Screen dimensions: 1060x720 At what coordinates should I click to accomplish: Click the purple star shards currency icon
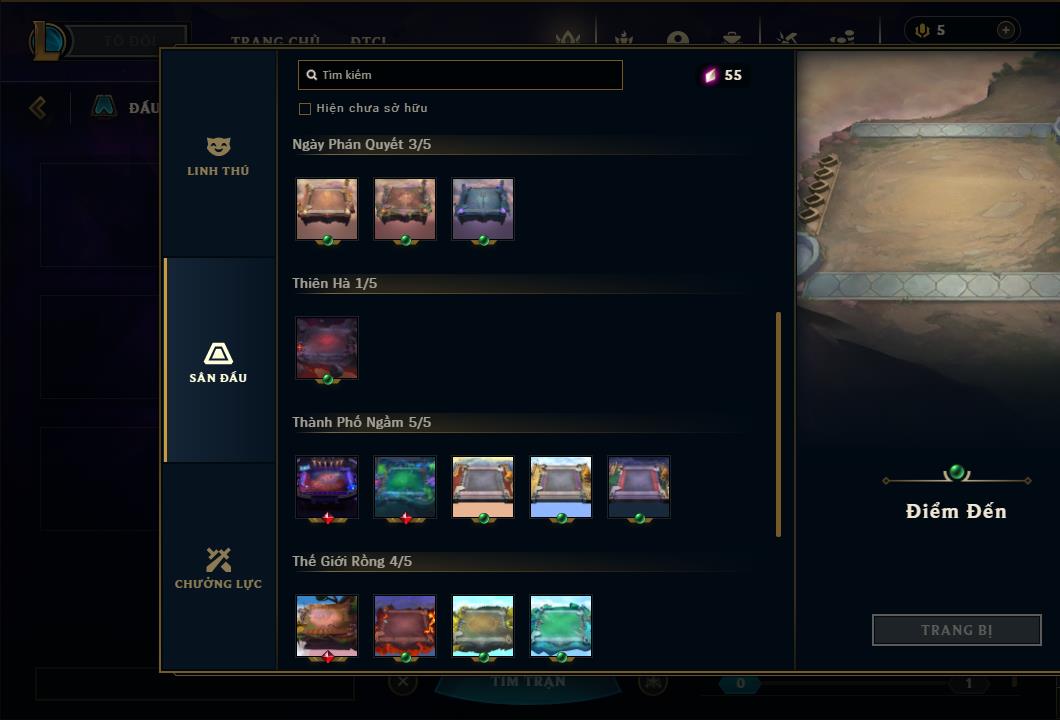click(x=710, y=75)
